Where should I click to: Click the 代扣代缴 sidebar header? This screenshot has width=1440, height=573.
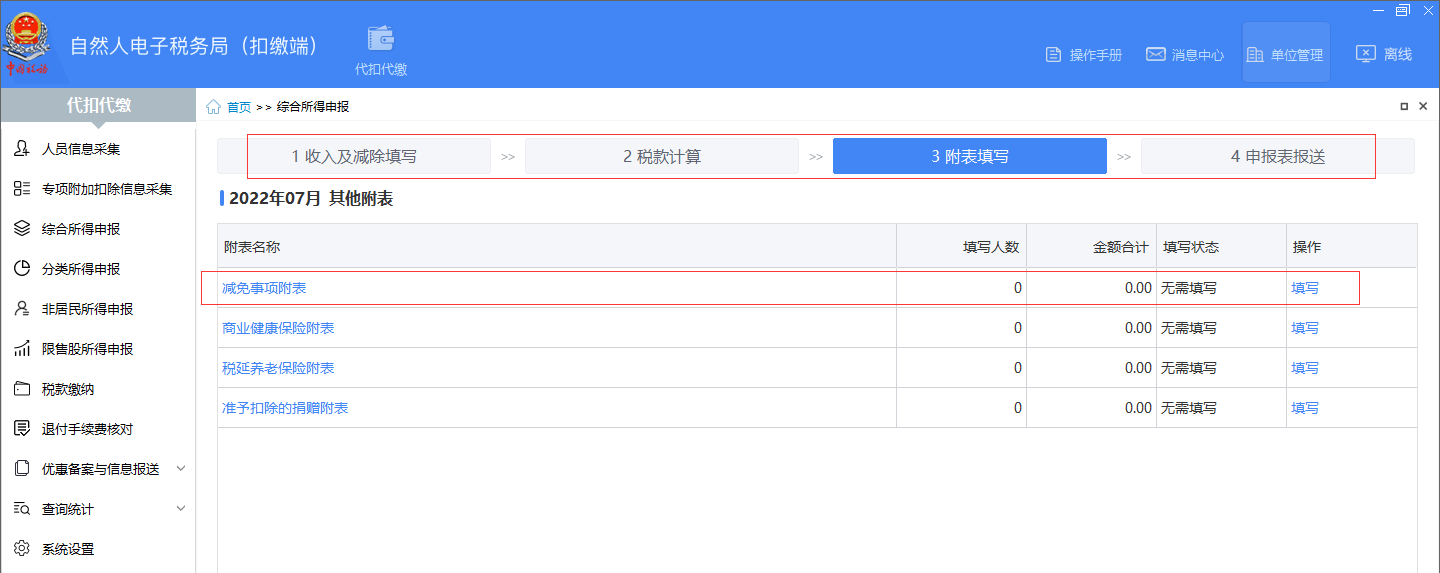click(99, 106)
